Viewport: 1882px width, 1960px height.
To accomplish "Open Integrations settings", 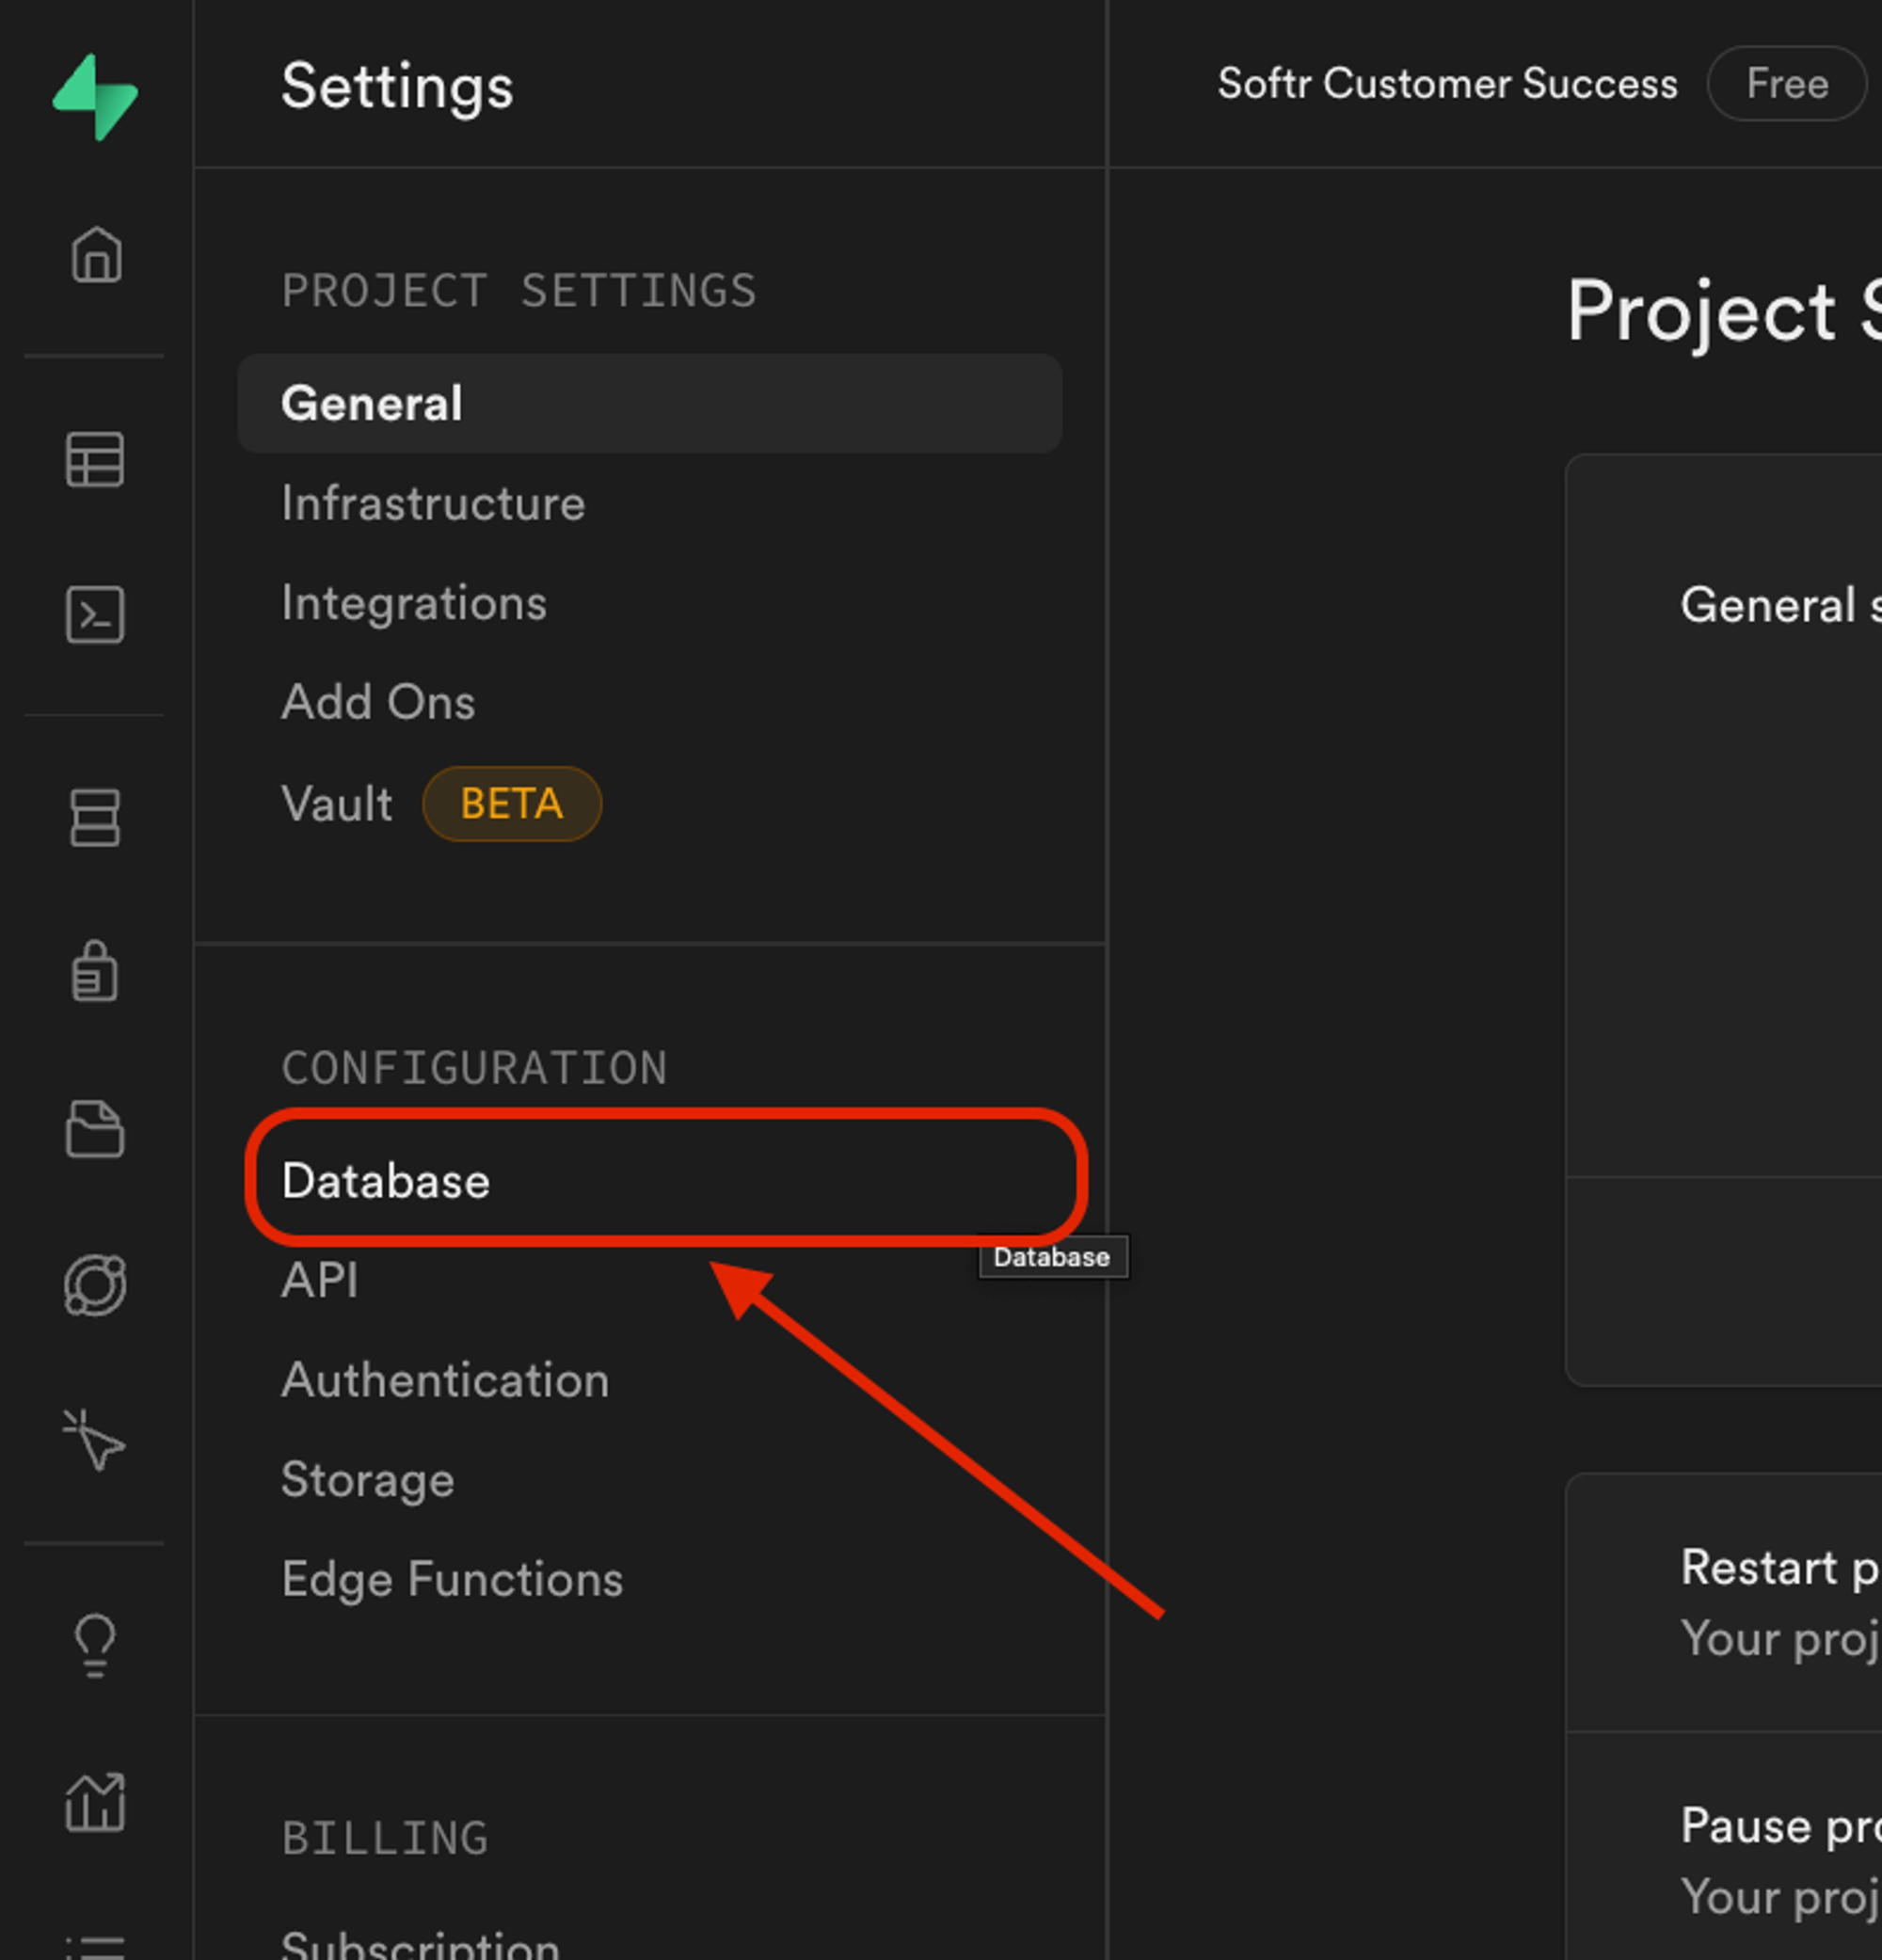I will [x=414, y=602].
